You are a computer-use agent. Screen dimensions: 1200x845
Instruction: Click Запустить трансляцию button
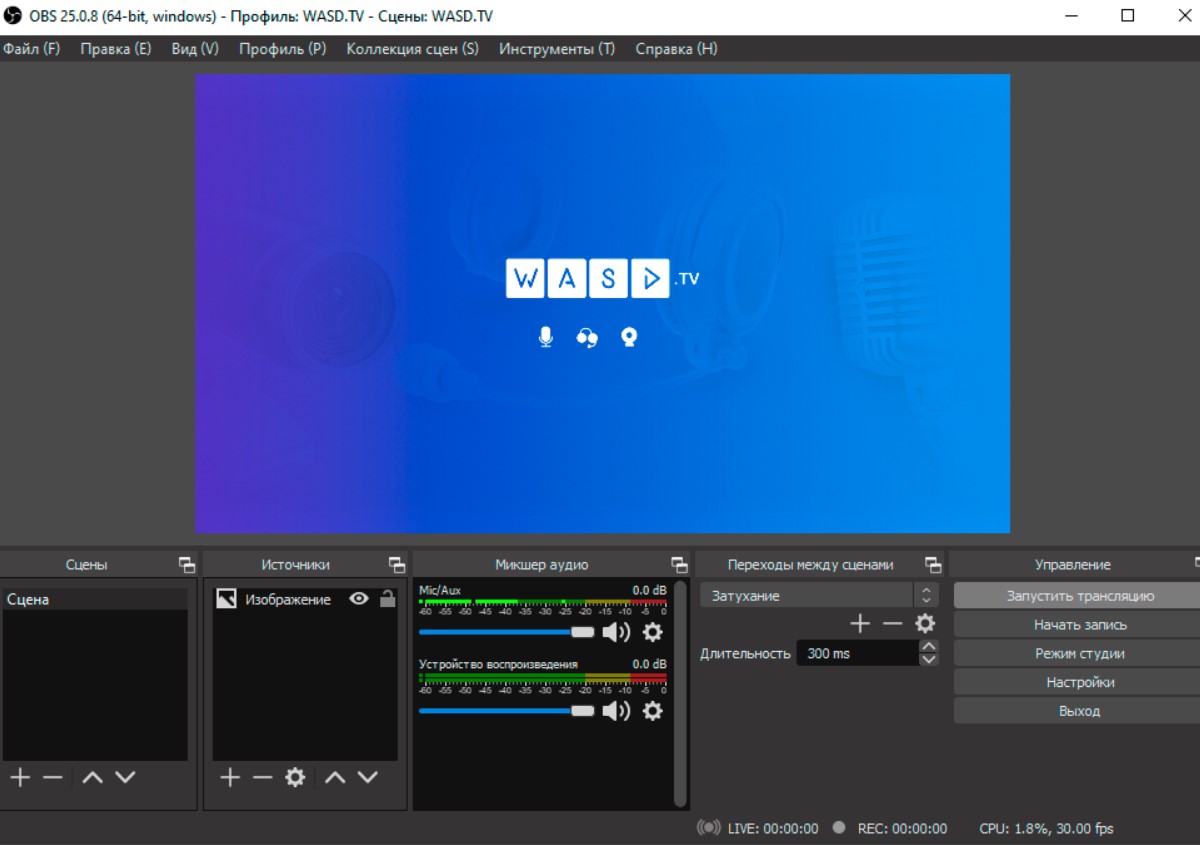pos(1079,596)
